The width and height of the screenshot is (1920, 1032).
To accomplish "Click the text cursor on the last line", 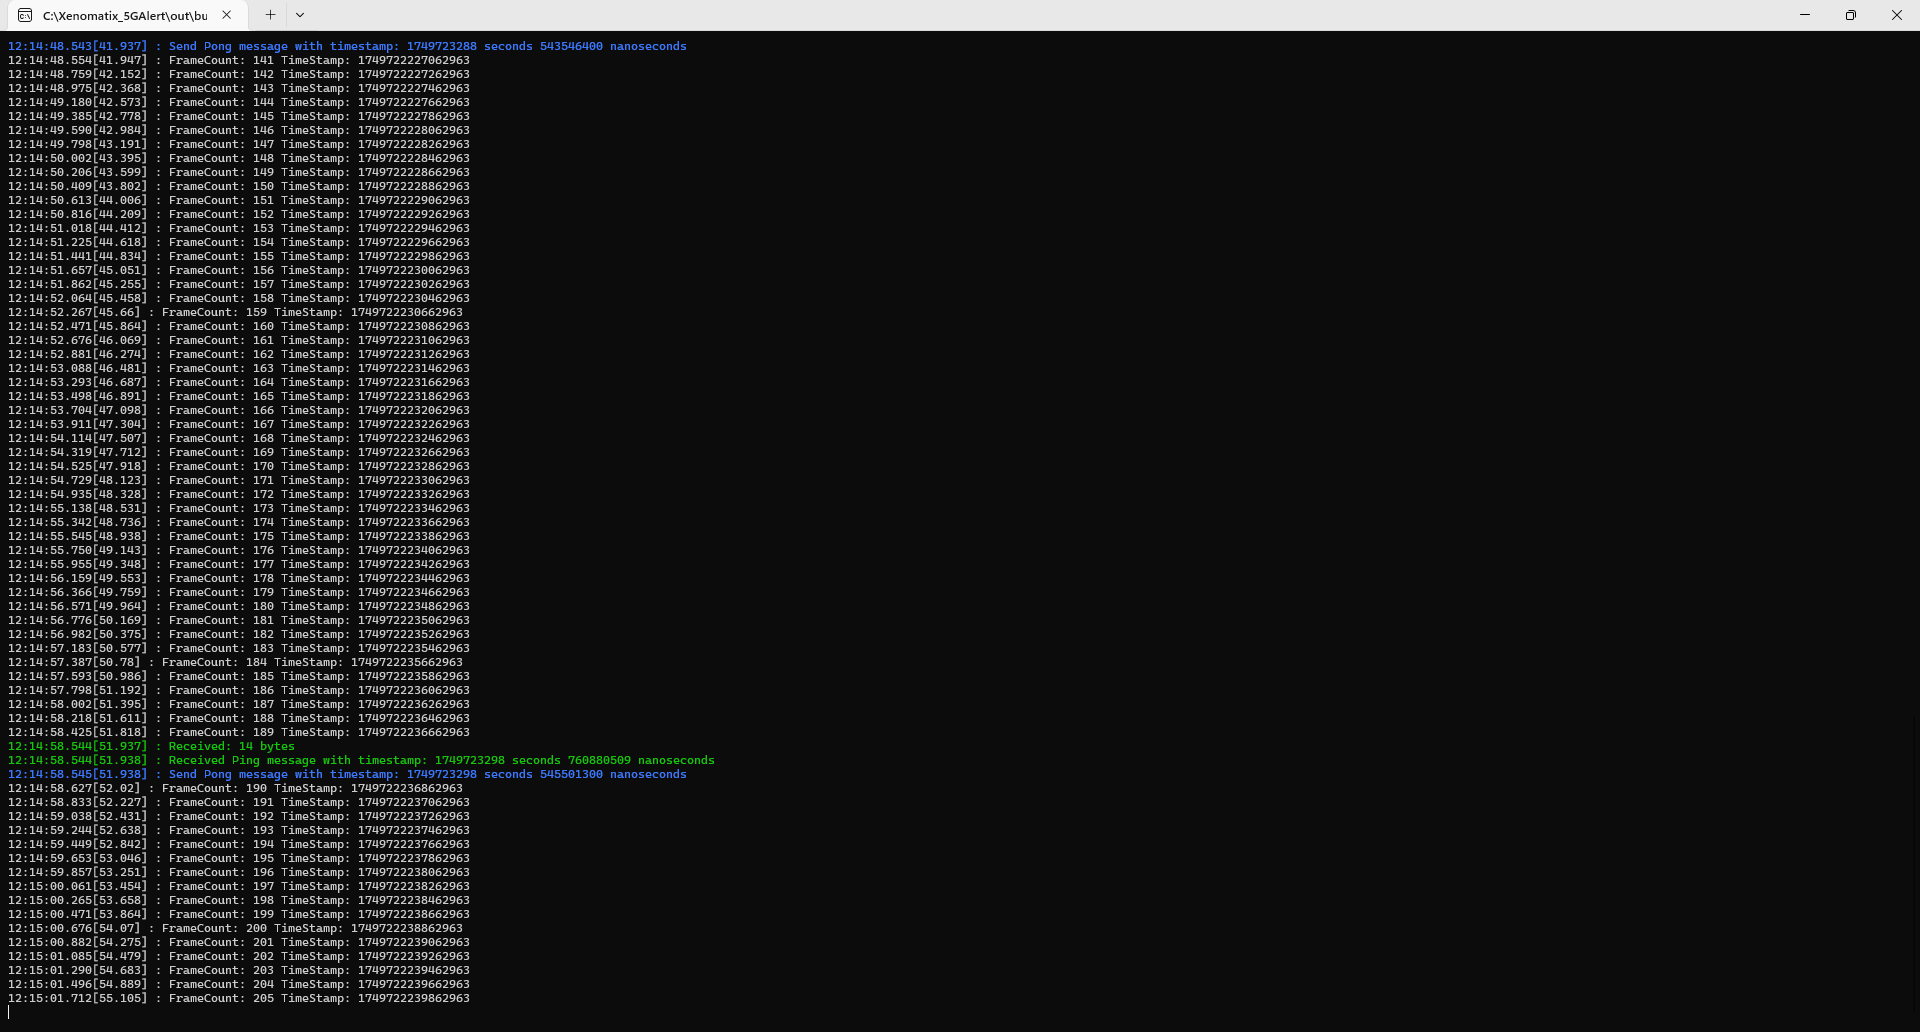I will [x=9, y=1012].
